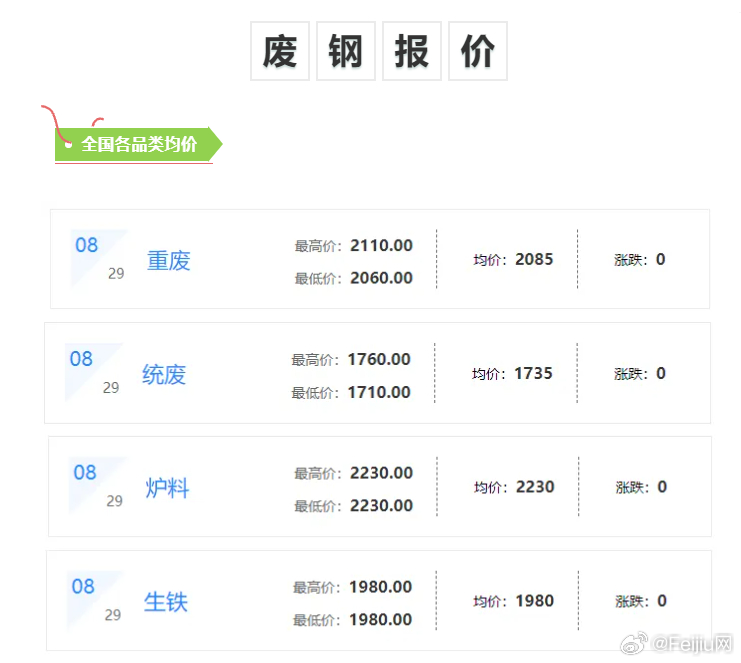Image resolution: width=741 pixels, height=663 pixels.
Task: Click the 08/29 date badge beside 重废
Action: (98, 258)
